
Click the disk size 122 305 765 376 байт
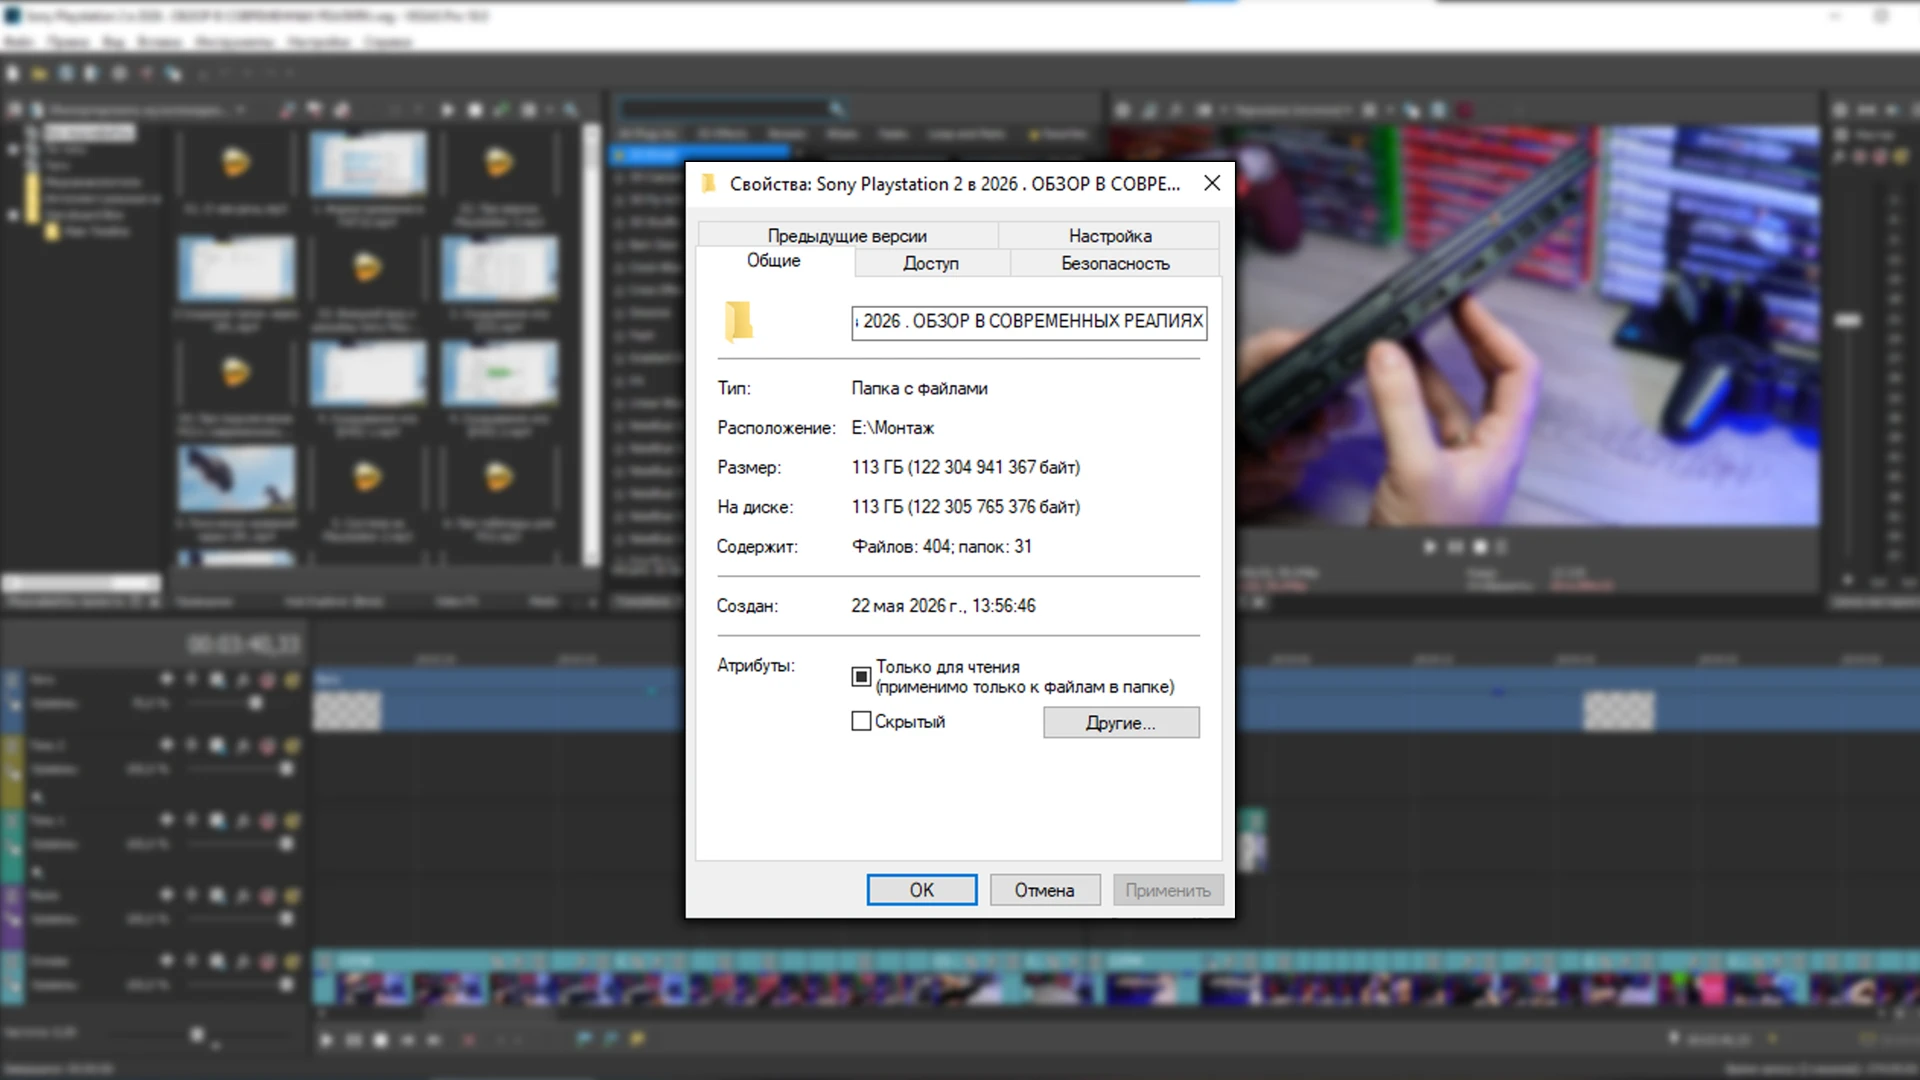[994, 507]
